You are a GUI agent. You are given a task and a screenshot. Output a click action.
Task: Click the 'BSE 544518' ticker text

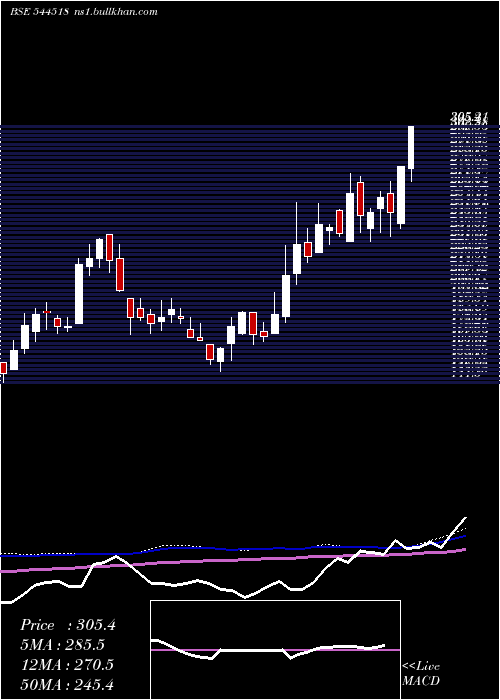(39, 12)
